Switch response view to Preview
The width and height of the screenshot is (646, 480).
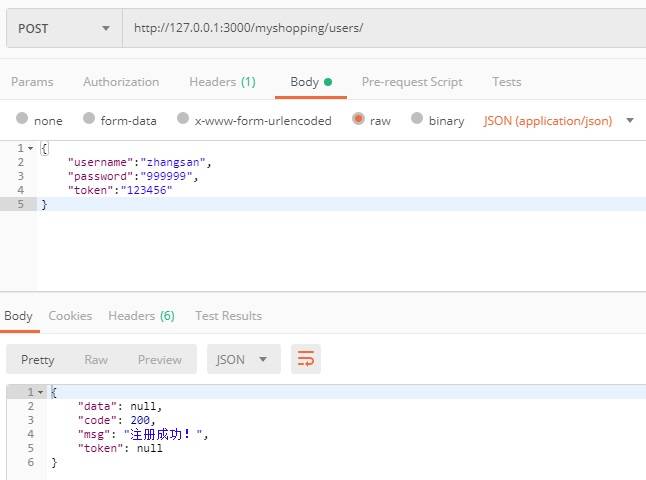(x=160, y=360)
